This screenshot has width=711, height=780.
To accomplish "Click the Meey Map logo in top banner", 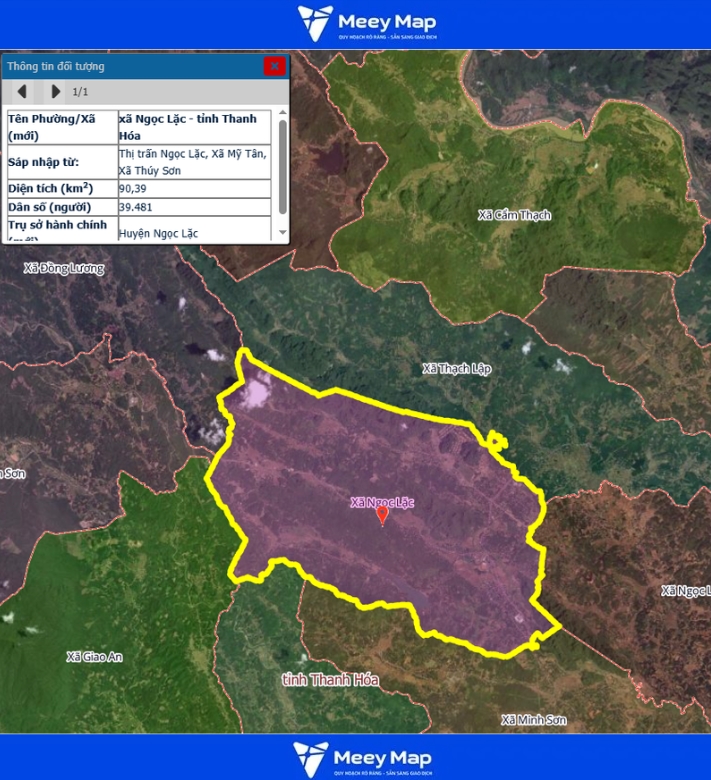I will click(x=367, y=24).
